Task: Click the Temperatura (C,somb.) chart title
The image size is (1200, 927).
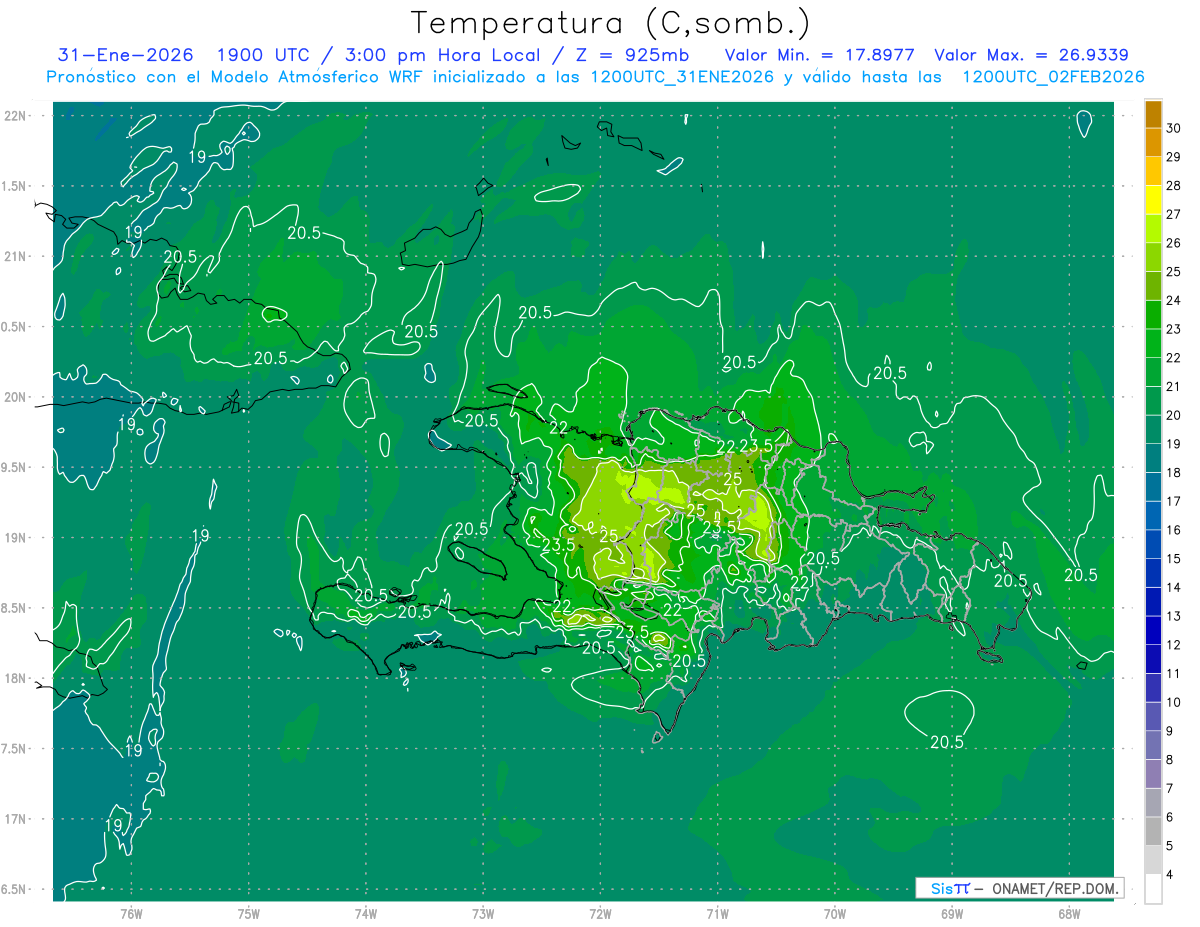Action: pyautogui.click(x=610, y=23)
